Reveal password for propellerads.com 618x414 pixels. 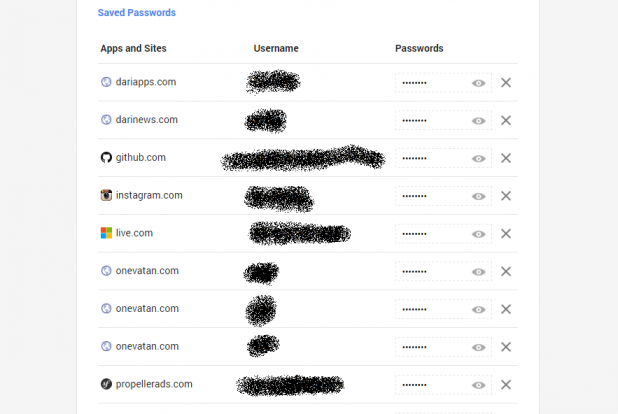[x=479, y=384]
